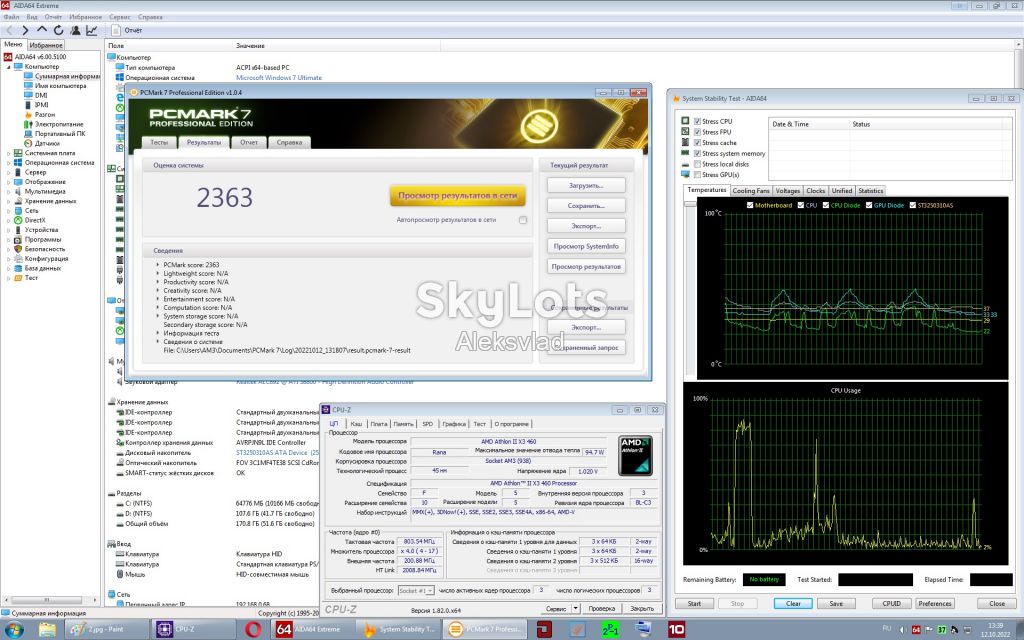
Task: Switch to Тесты tab in PCMark 7
Action: (x=159, y=142)
